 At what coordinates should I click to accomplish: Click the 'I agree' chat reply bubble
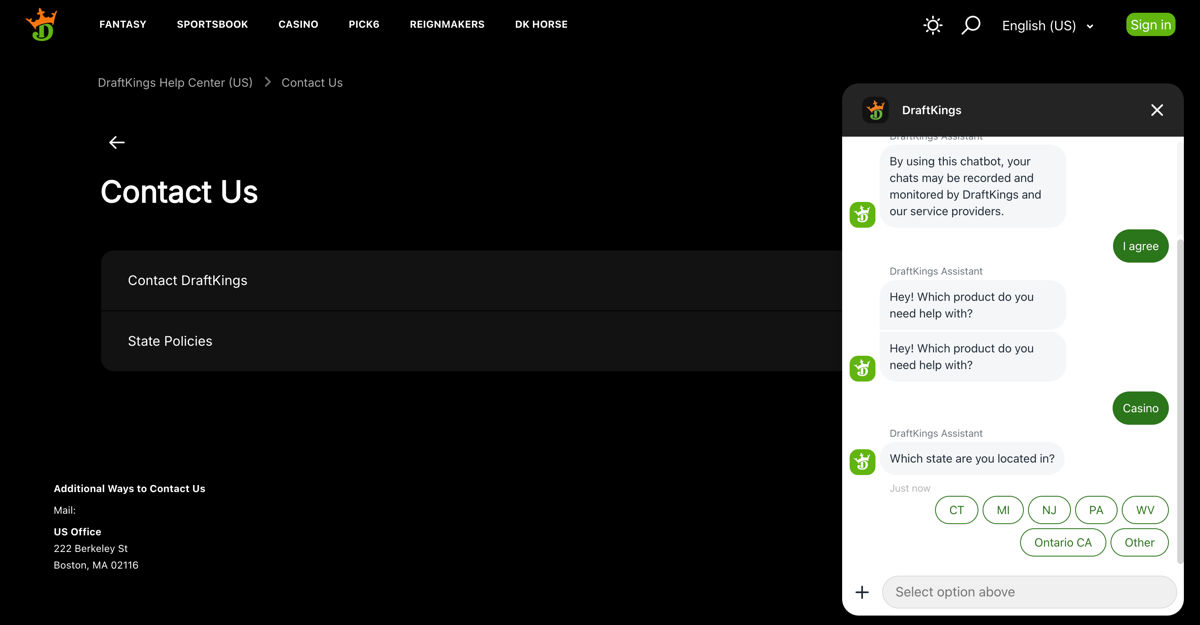click(1141, 246)
